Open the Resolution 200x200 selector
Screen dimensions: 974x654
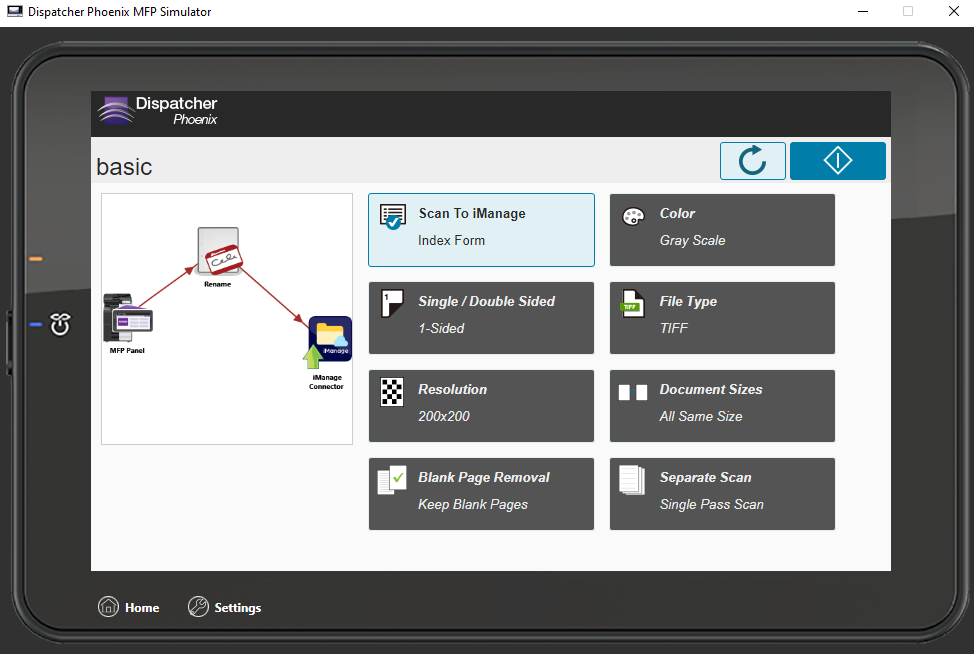[x=481, y=406]
